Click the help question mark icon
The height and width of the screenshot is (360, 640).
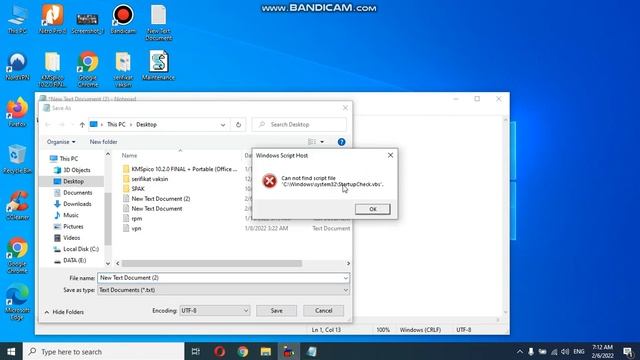(342, 142)
